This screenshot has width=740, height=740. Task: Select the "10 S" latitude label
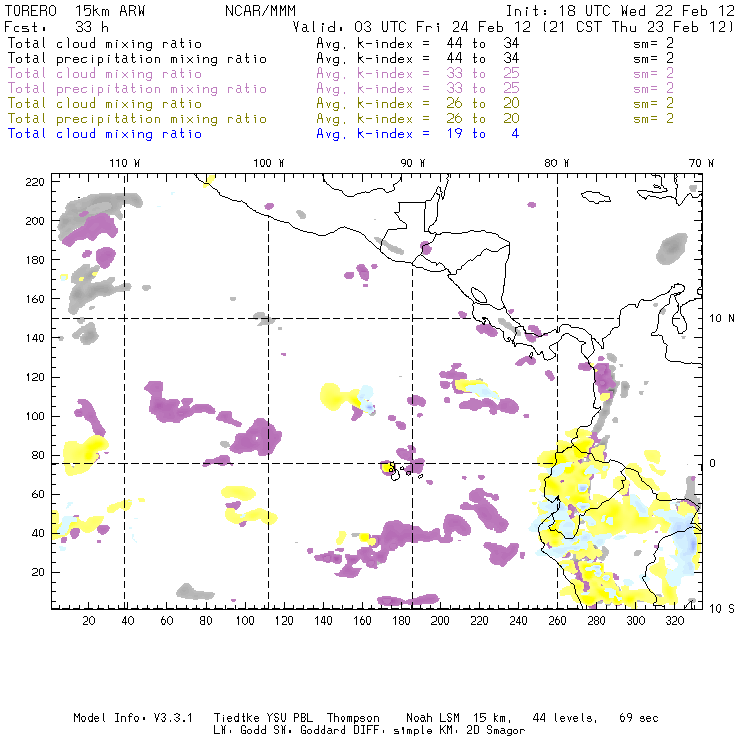tap(722, 609)
